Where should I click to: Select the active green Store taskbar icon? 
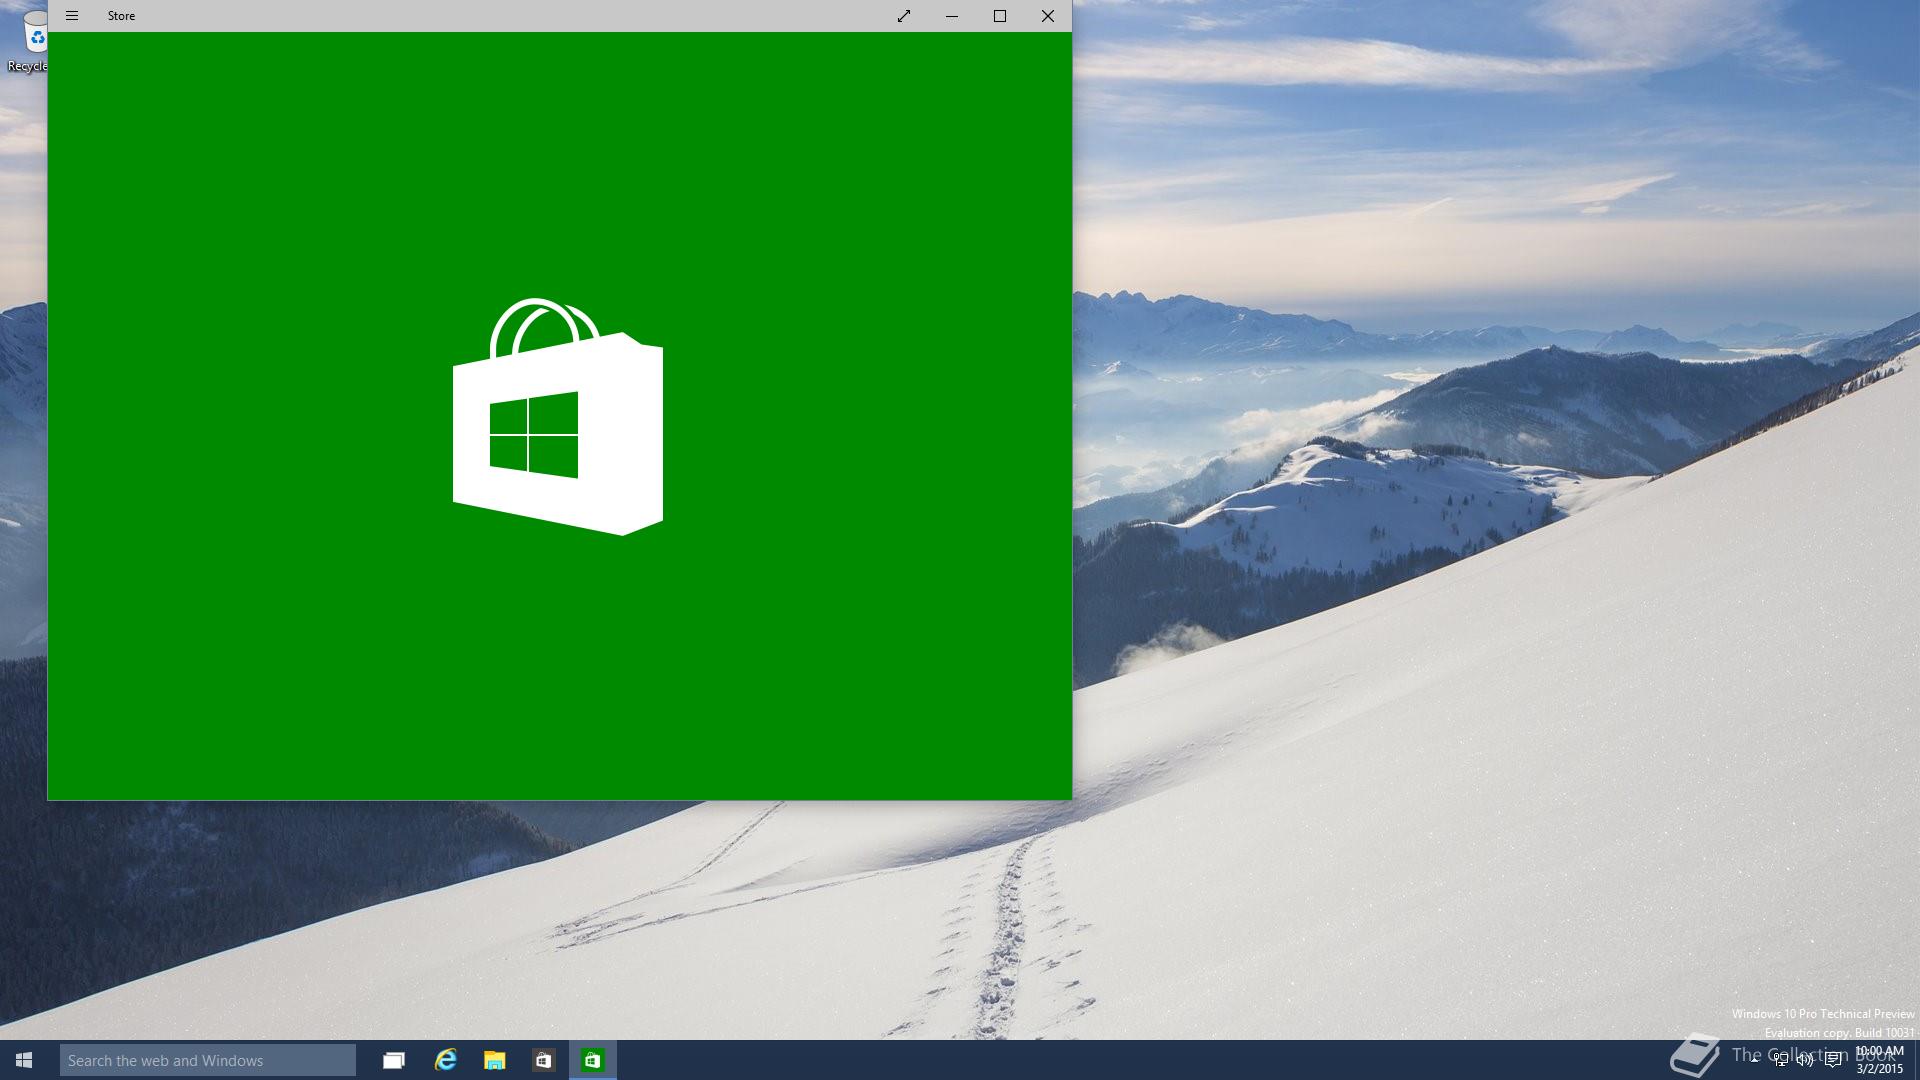pyautogui.click(x=593, y=1060)
